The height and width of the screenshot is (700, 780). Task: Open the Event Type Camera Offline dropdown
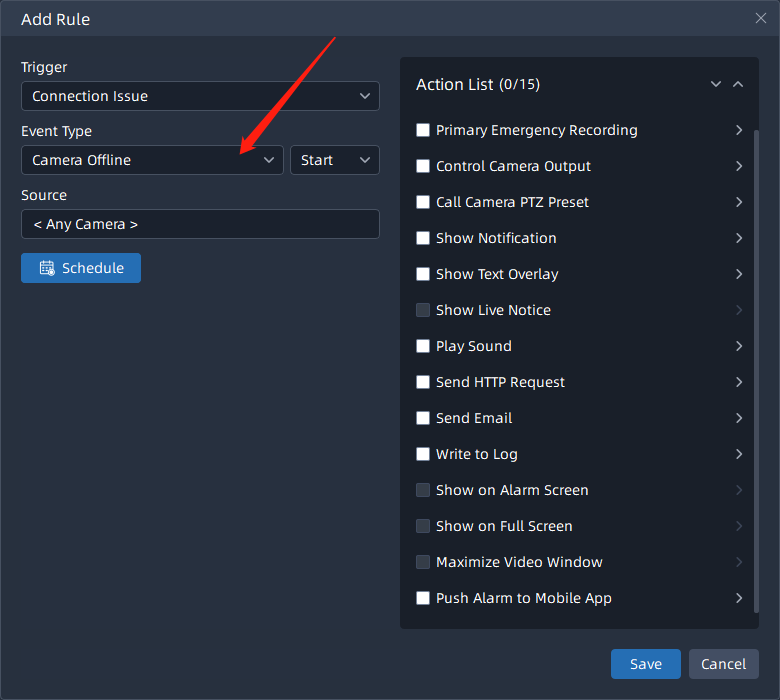click(x=152, y=160)
